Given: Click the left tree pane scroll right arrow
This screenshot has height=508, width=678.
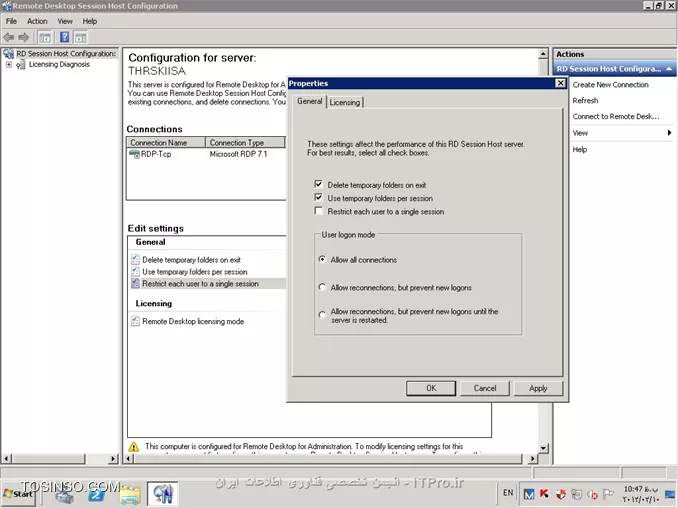Looking at the screenshot, I should [x=113, y=458].
